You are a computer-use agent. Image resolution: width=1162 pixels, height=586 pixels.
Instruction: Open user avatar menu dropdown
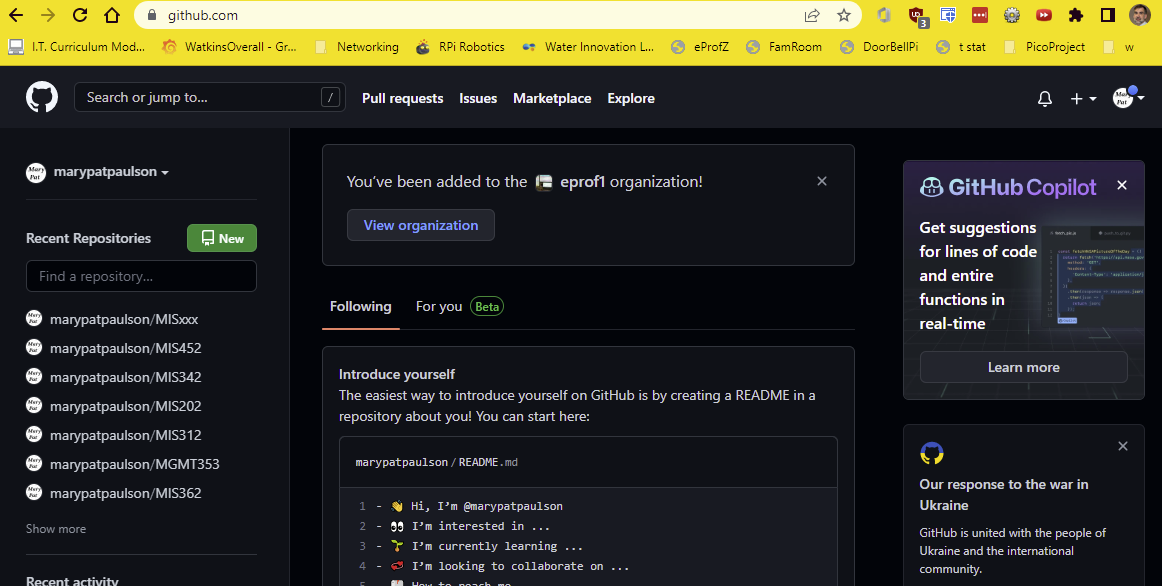(1128, 97)
